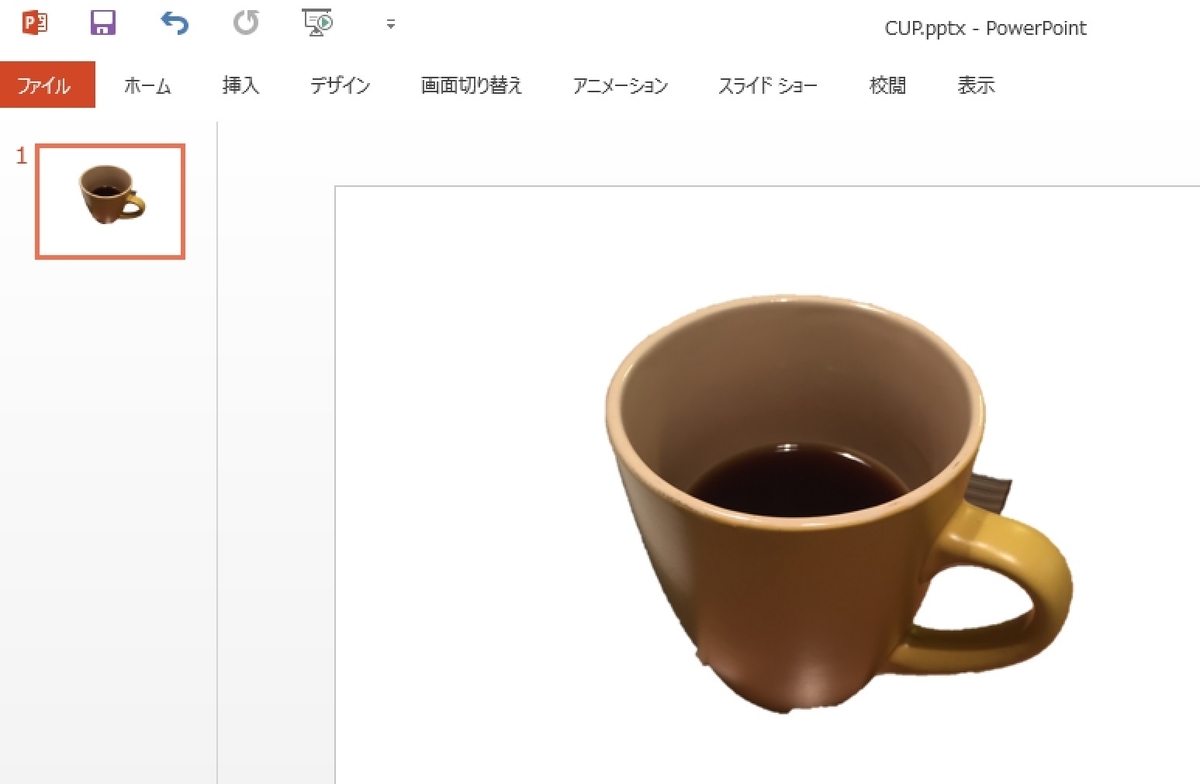Open the 挿入 ribbon tab
Screen dimensions: 1200x784
(241, 86)
